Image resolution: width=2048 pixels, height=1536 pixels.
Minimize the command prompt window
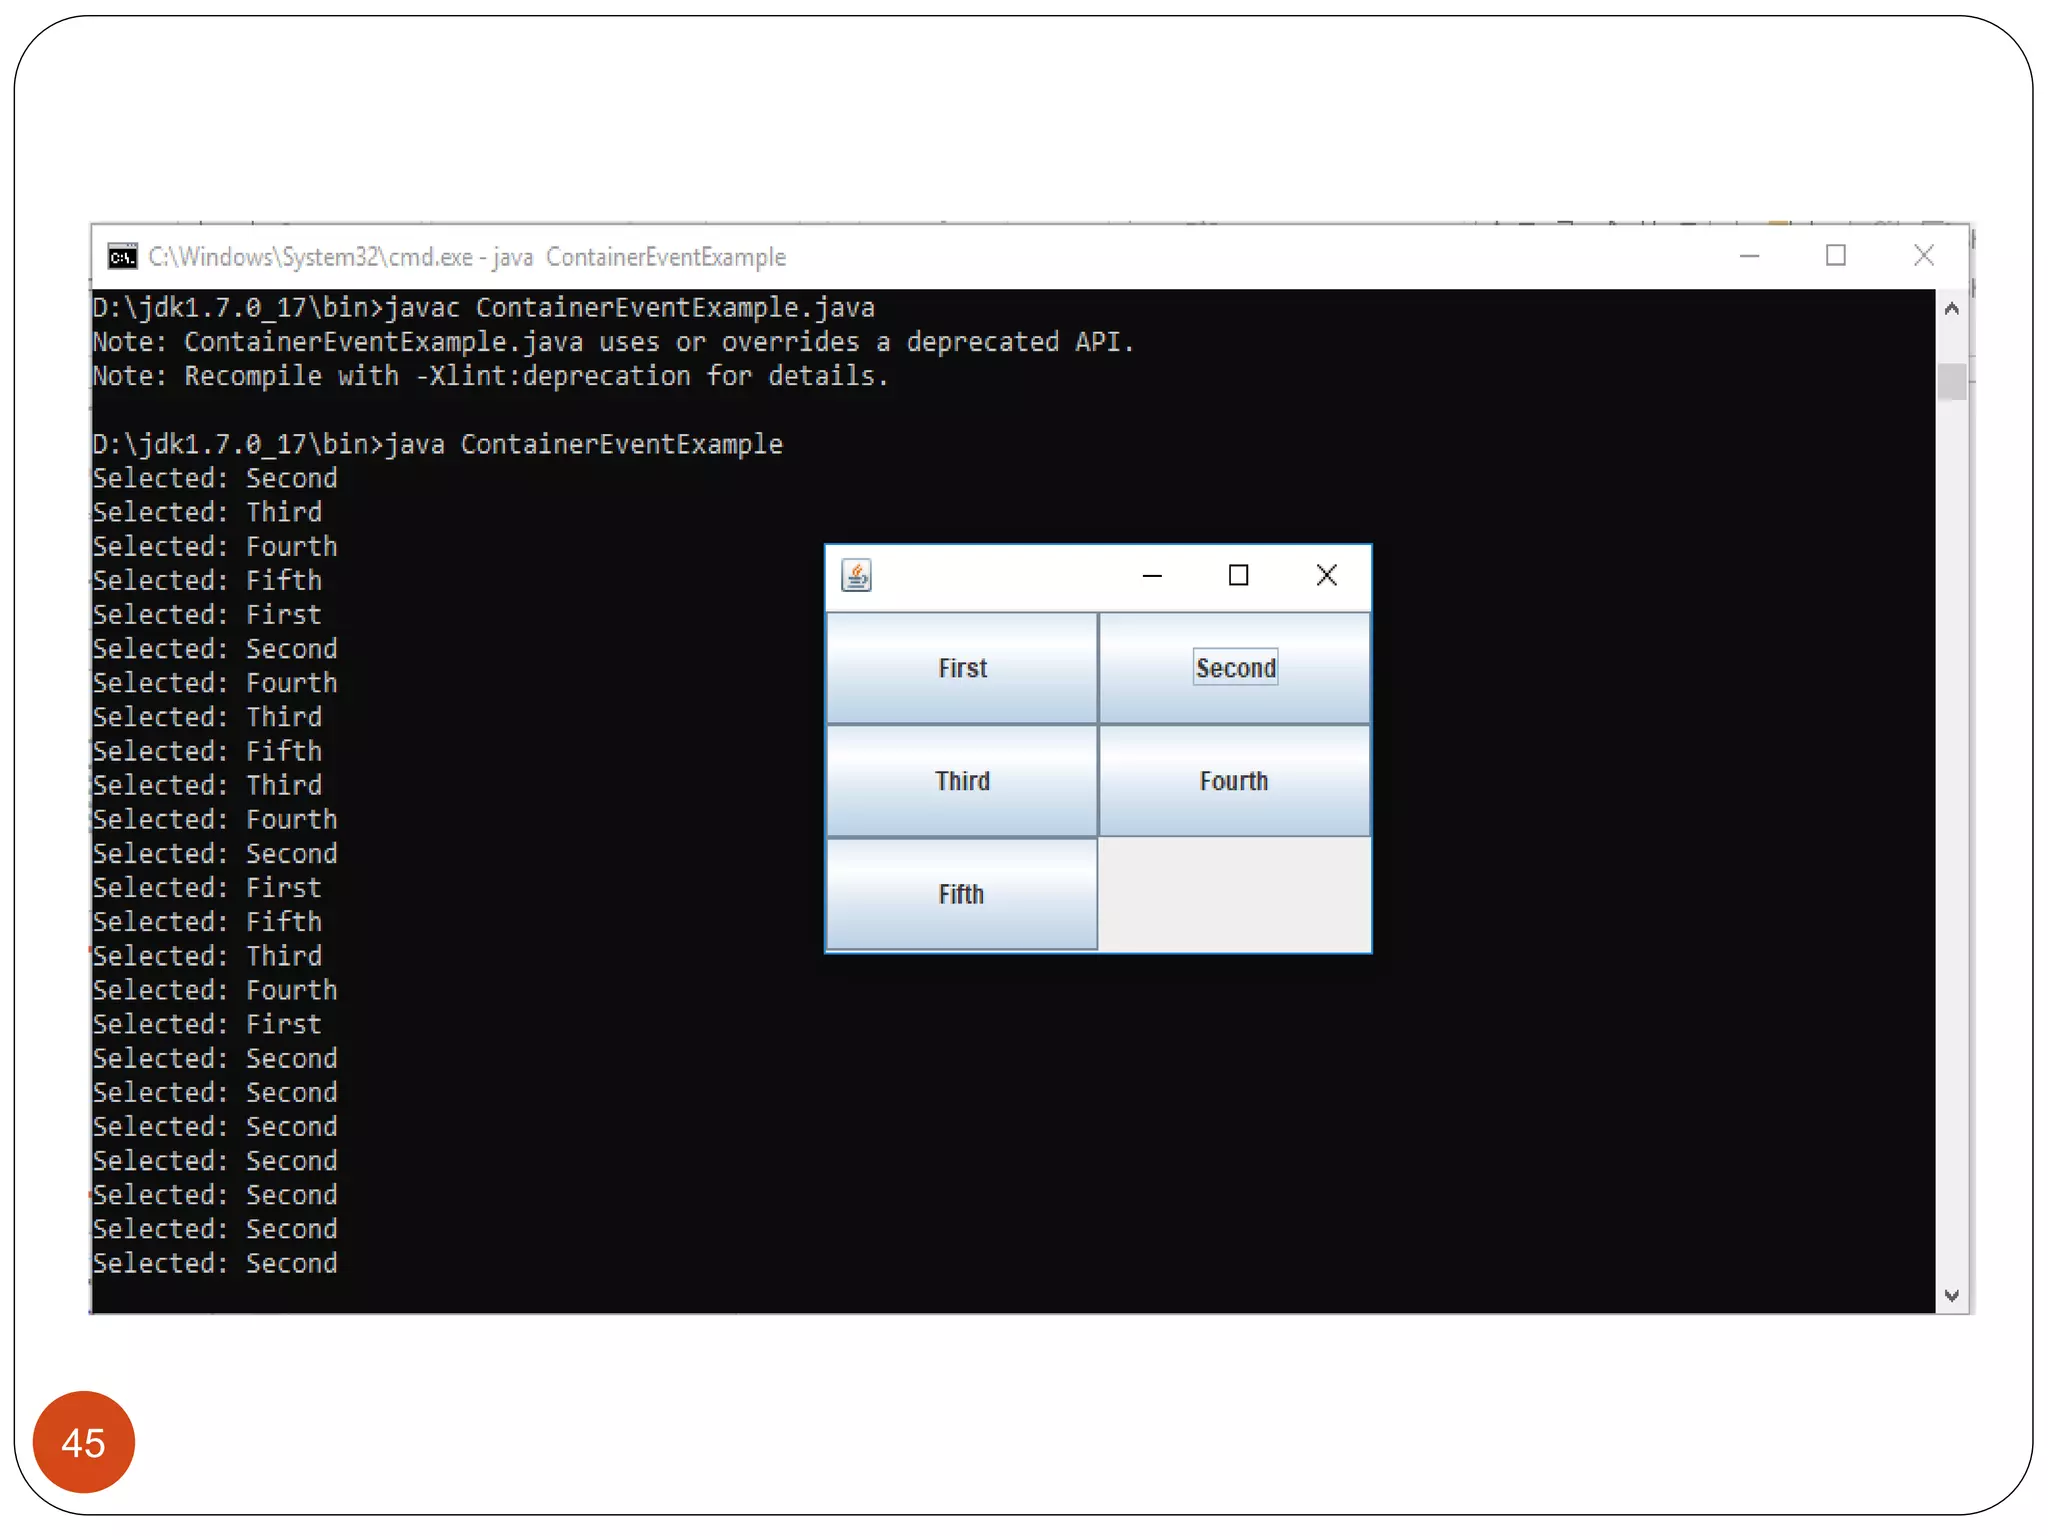(1749, 257)
